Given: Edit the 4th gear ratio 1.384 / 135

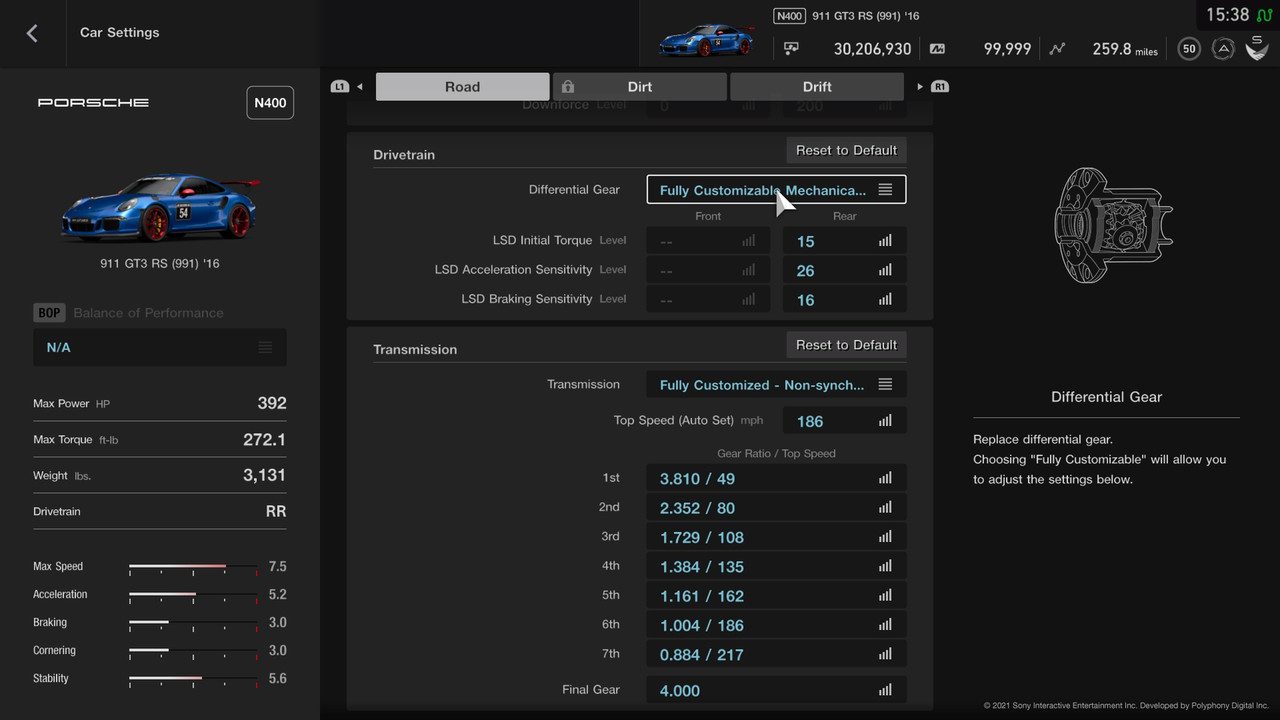Looking at the screenshot, I should [x=777, y=566].
